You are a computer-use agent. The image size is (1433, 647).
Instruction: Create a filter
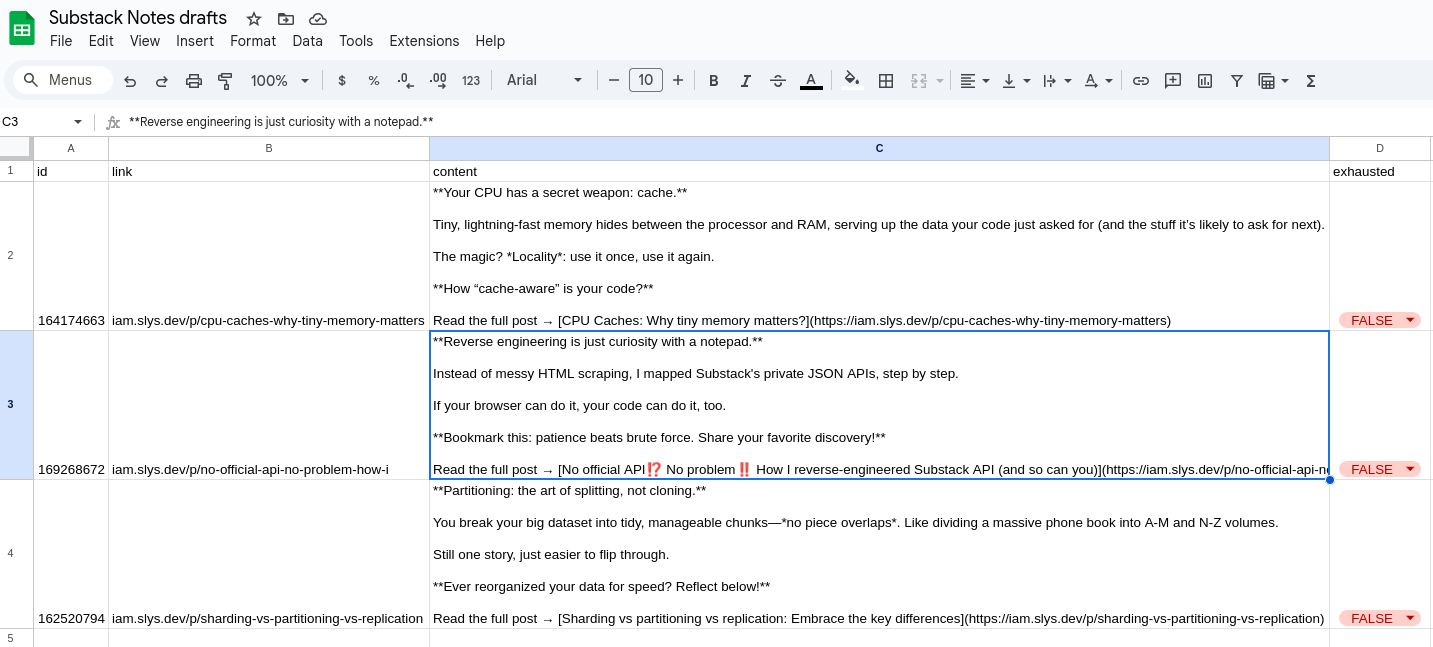(1237, 81)
